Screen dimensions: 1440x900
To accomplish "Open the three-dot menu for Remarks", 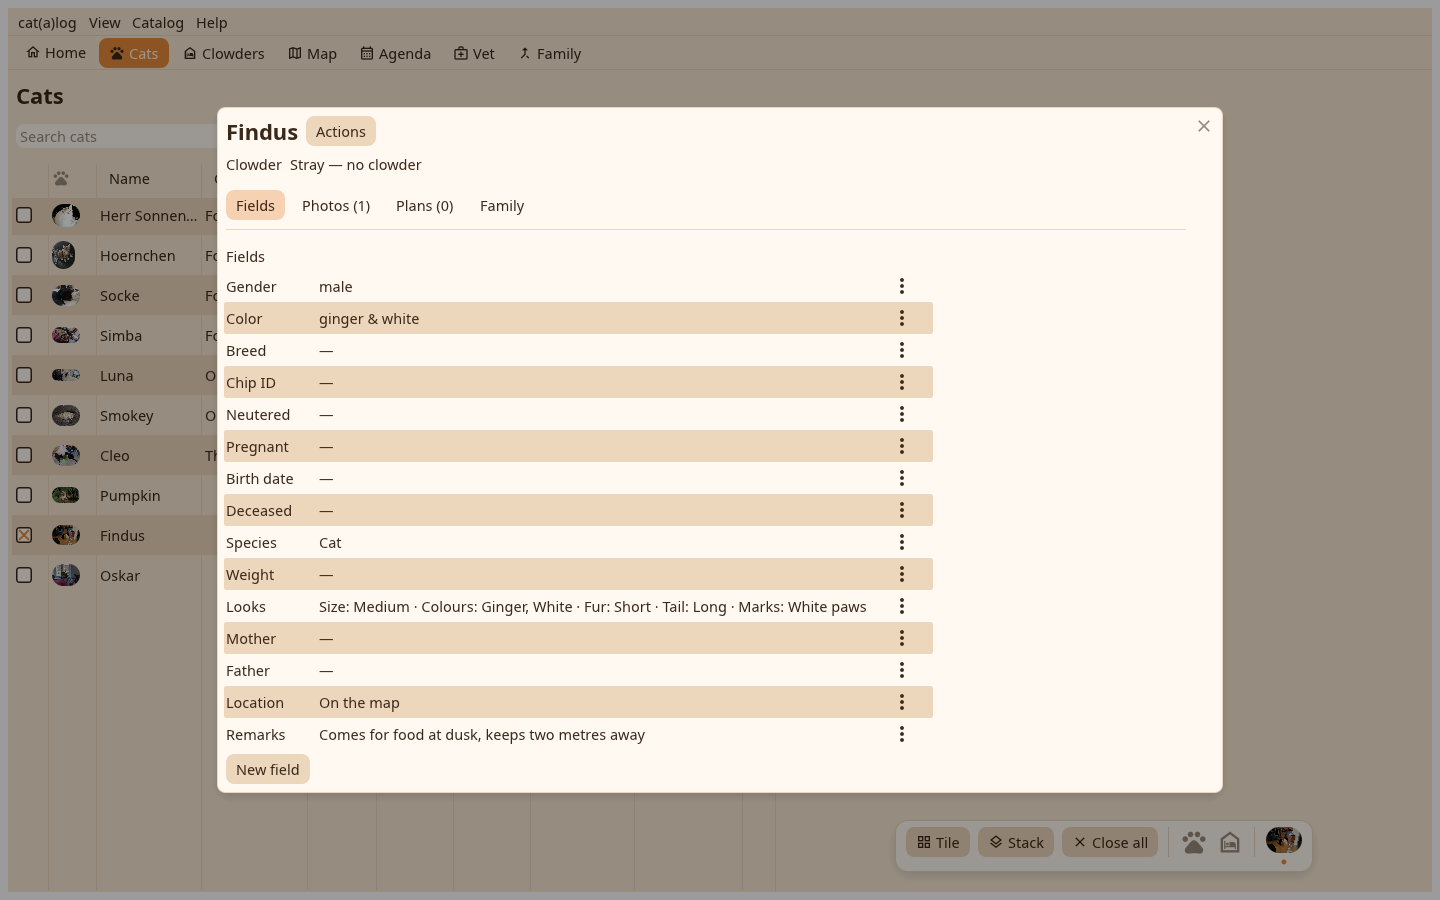I will click(x=902, y=734).
